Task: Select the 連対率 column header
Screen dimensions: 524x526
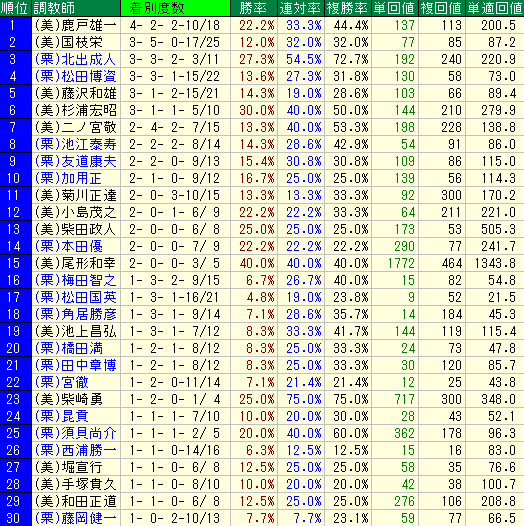Action: coord(301,8)
